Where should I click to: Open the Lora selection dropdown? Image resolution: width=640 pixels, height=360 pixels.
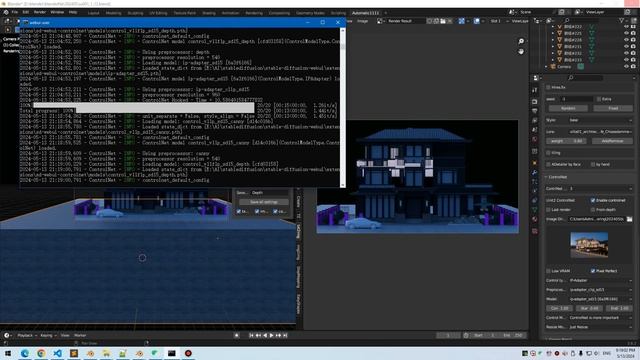600,131
